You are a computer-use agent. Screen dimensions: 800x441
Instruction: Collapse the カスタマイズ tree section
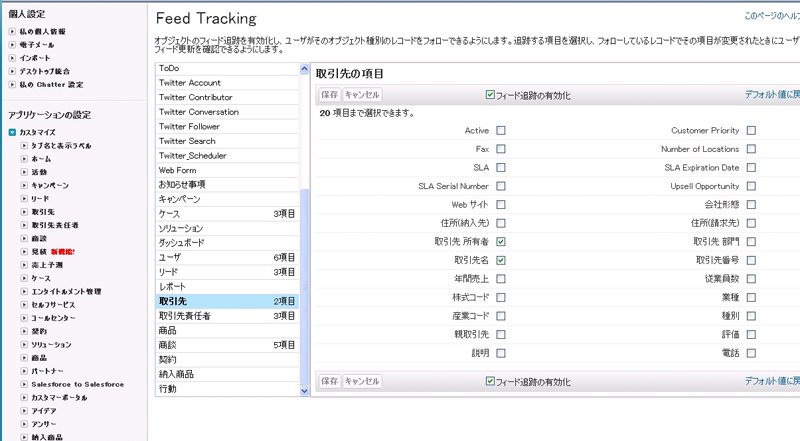pyautogui.click(x=13, y=132)
